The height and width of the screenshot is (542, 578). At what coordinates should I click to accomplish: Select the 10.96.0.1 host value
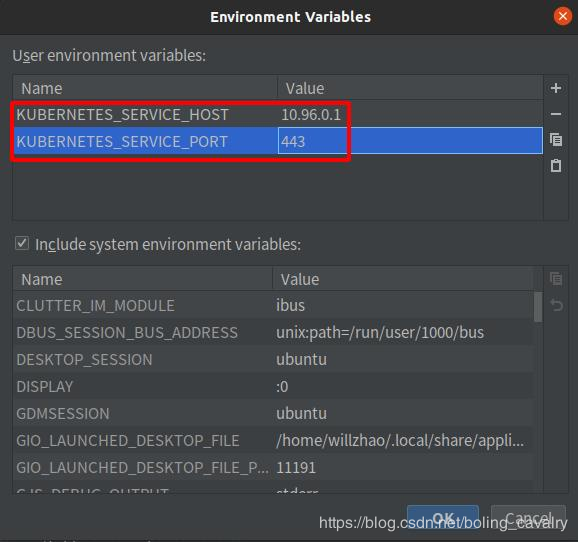(x=311, y=115)
